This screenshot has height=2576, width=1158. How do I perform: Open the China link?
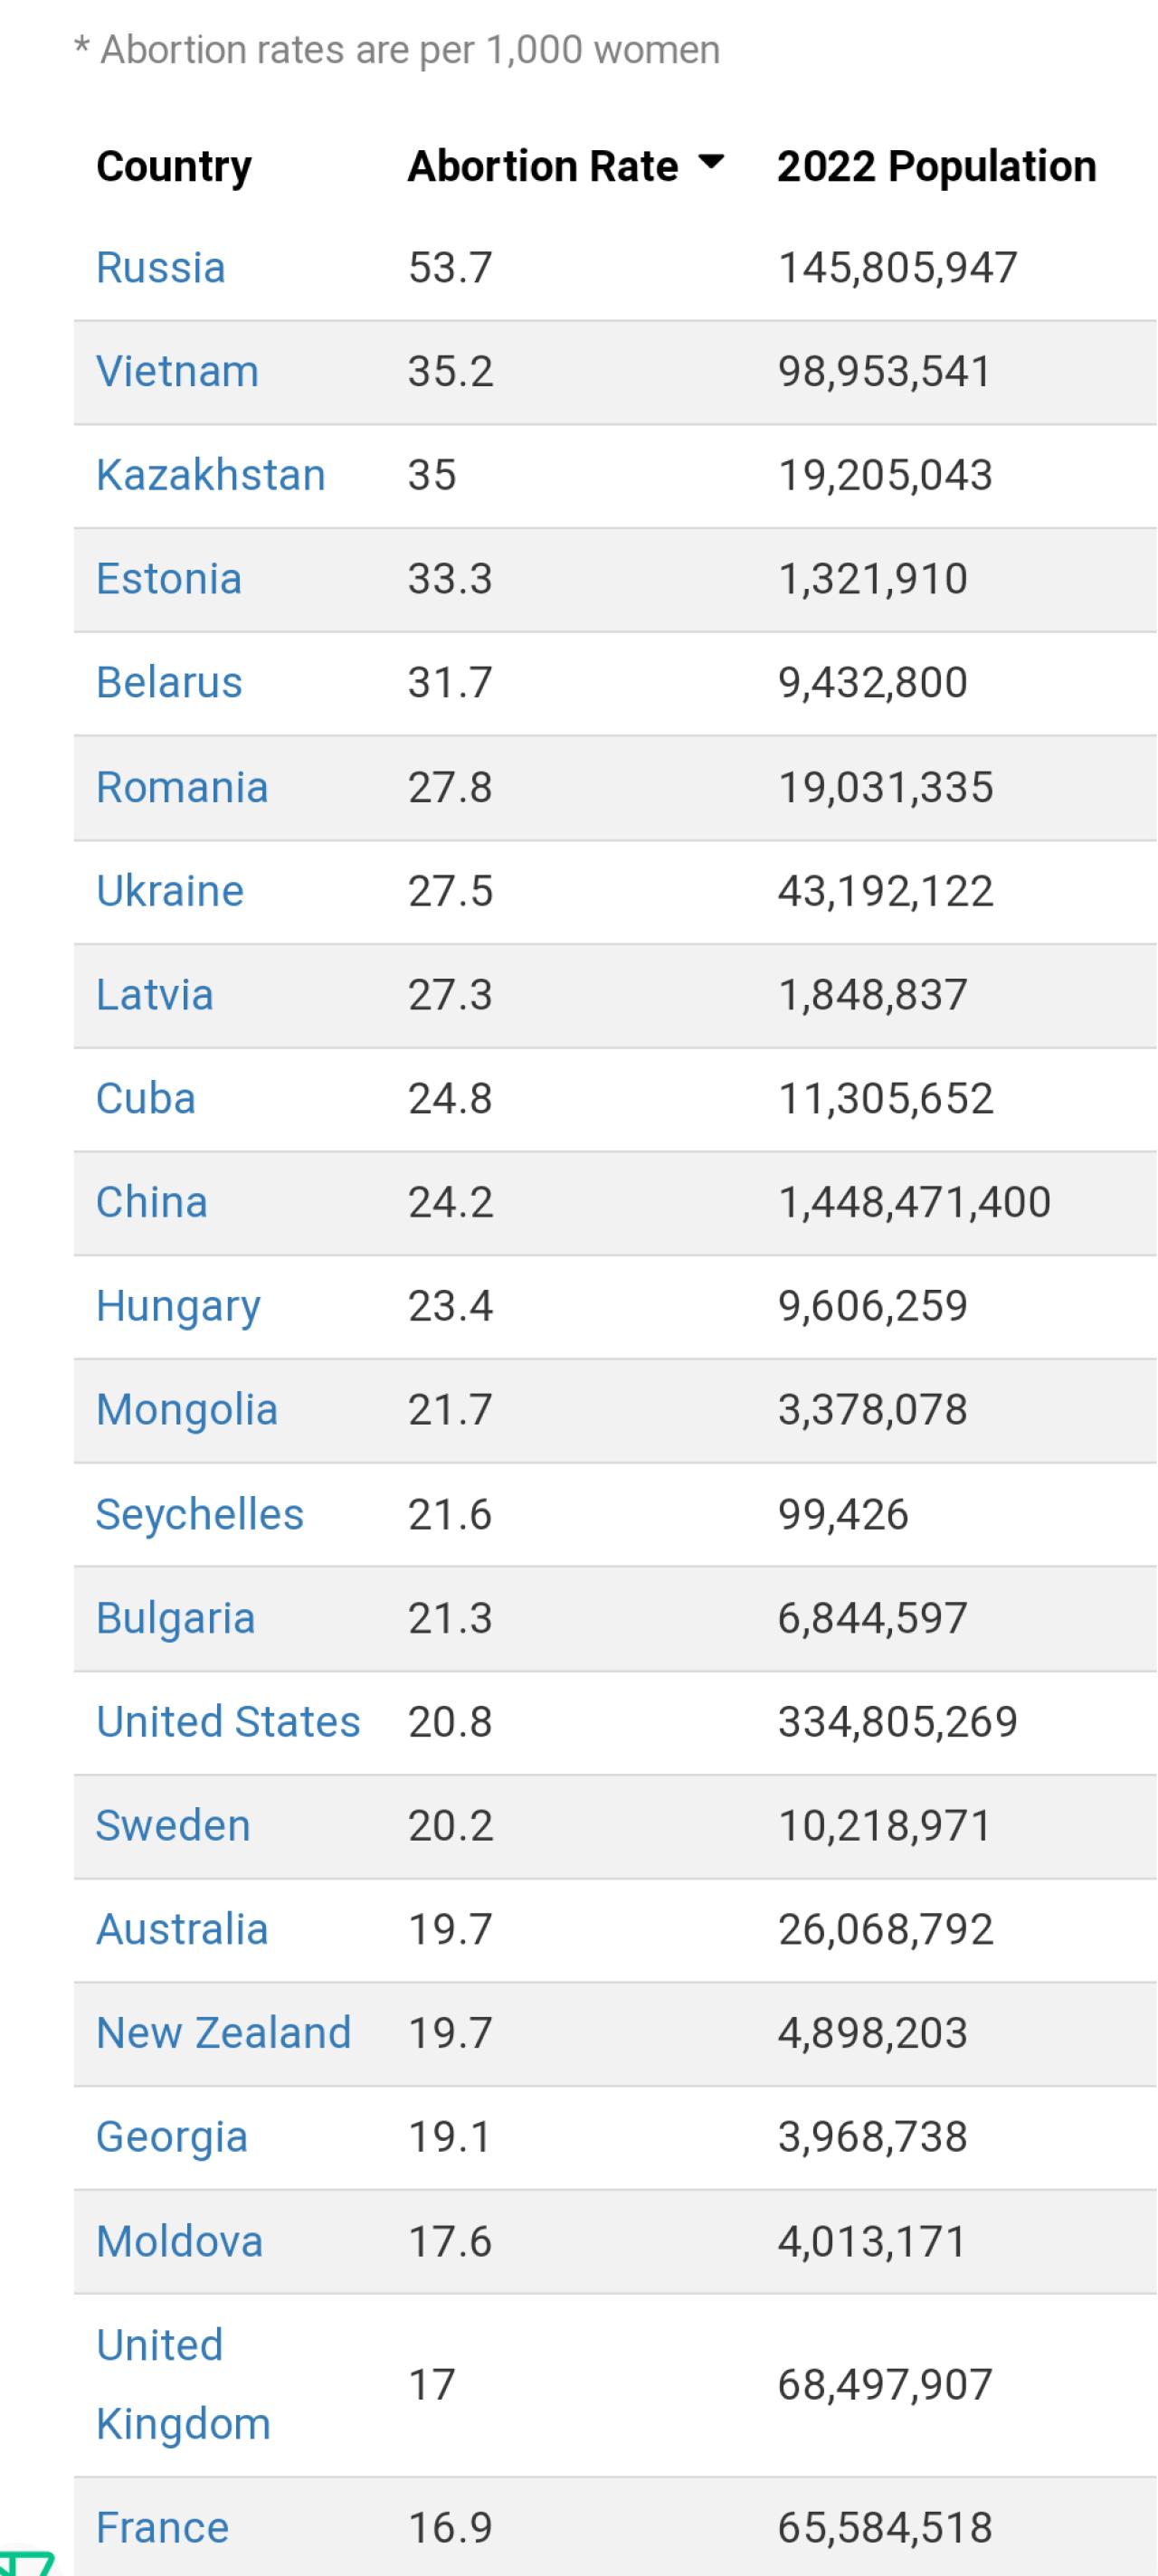152,1202
